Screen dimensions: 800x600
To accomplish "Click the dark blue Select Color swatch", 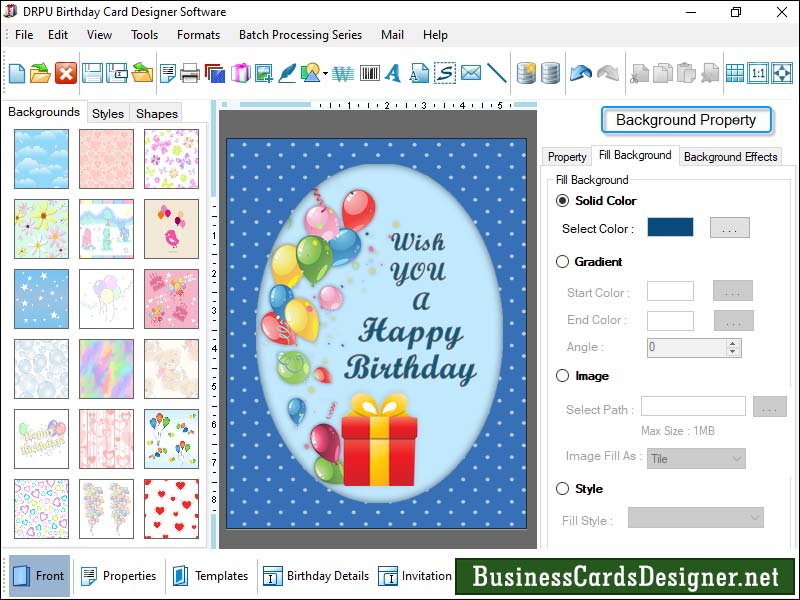I will [x=670, y=228].
